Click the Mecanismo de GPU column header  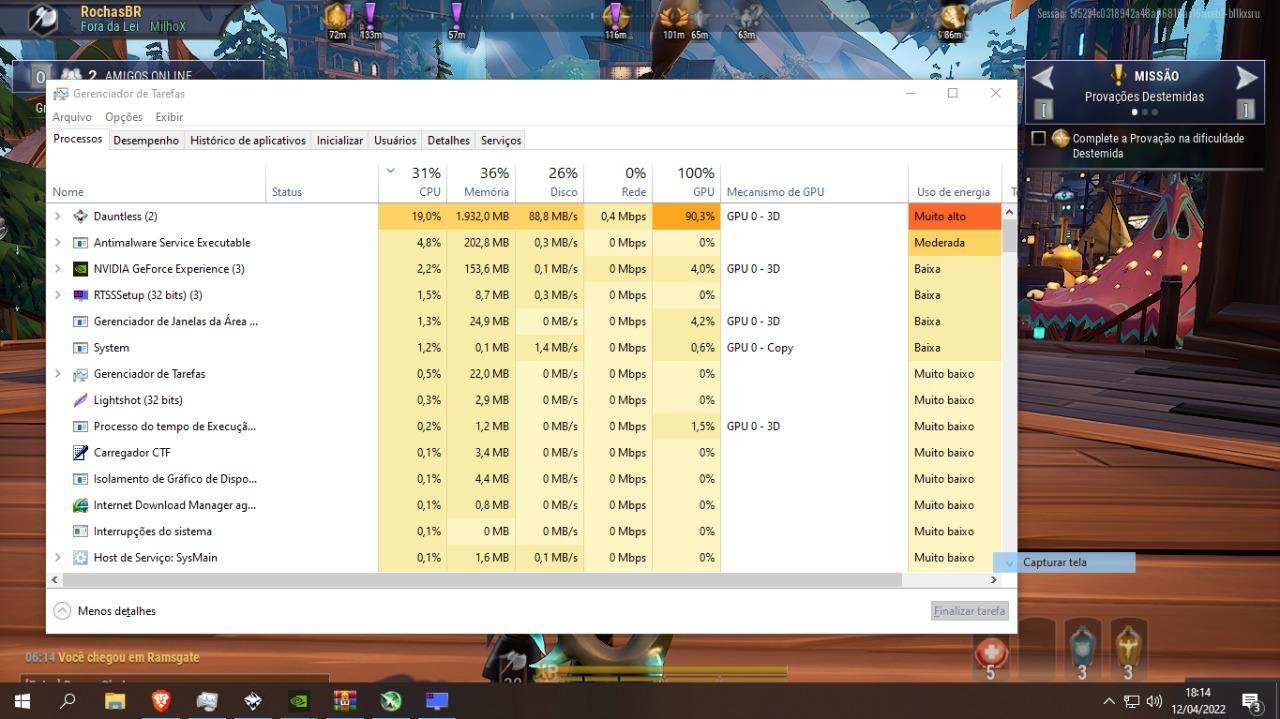point(814,182)
